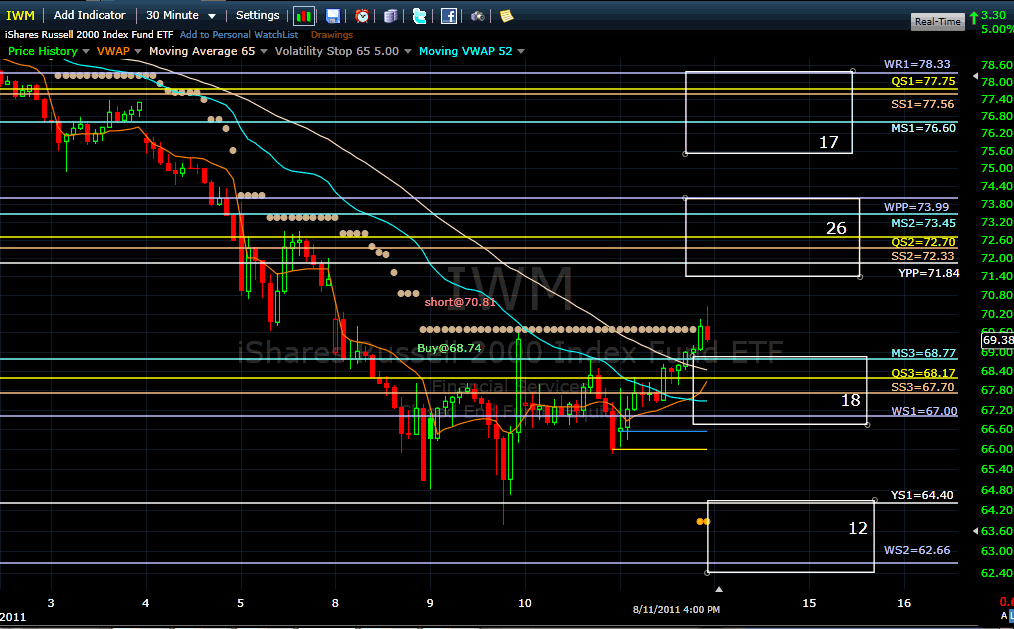Screen dimensions: 1014x629
Task: Click the 8/11/2011 4:00 PM timestamp
Action: [676, 609]
